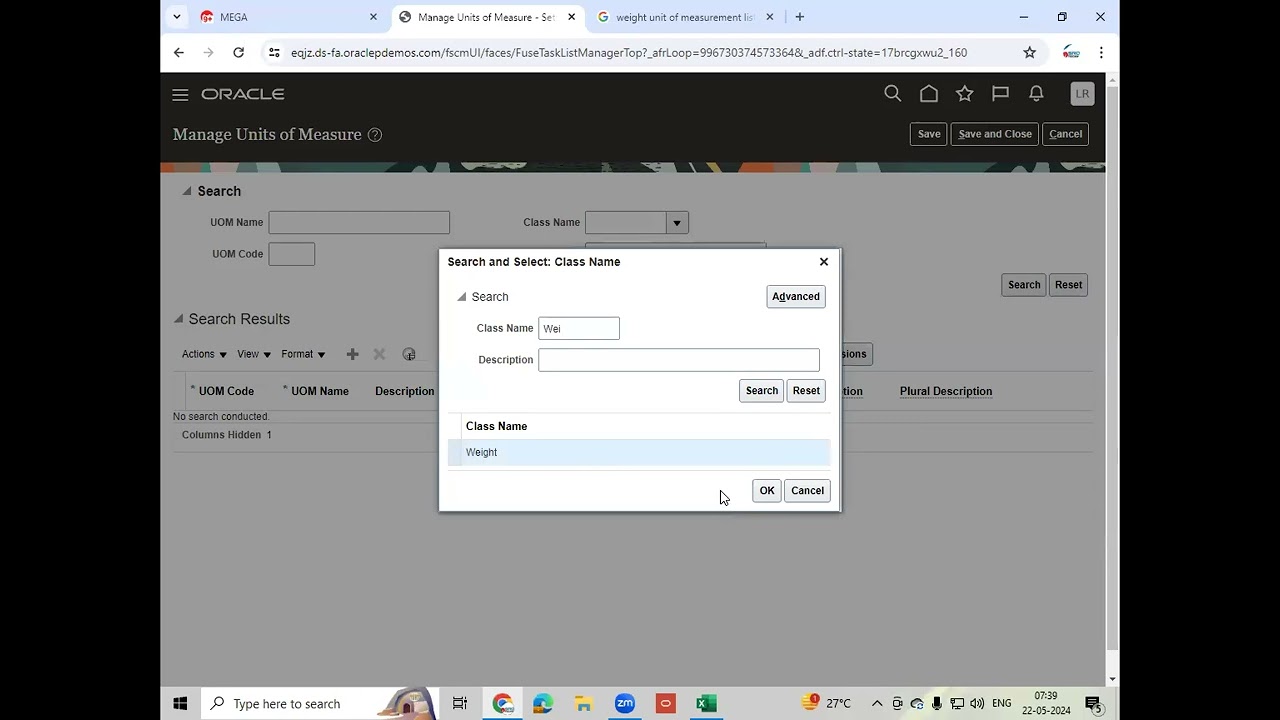Open the taskbar volume control
The height and width of the screenshot is (720, 1280).
(977, 704)
